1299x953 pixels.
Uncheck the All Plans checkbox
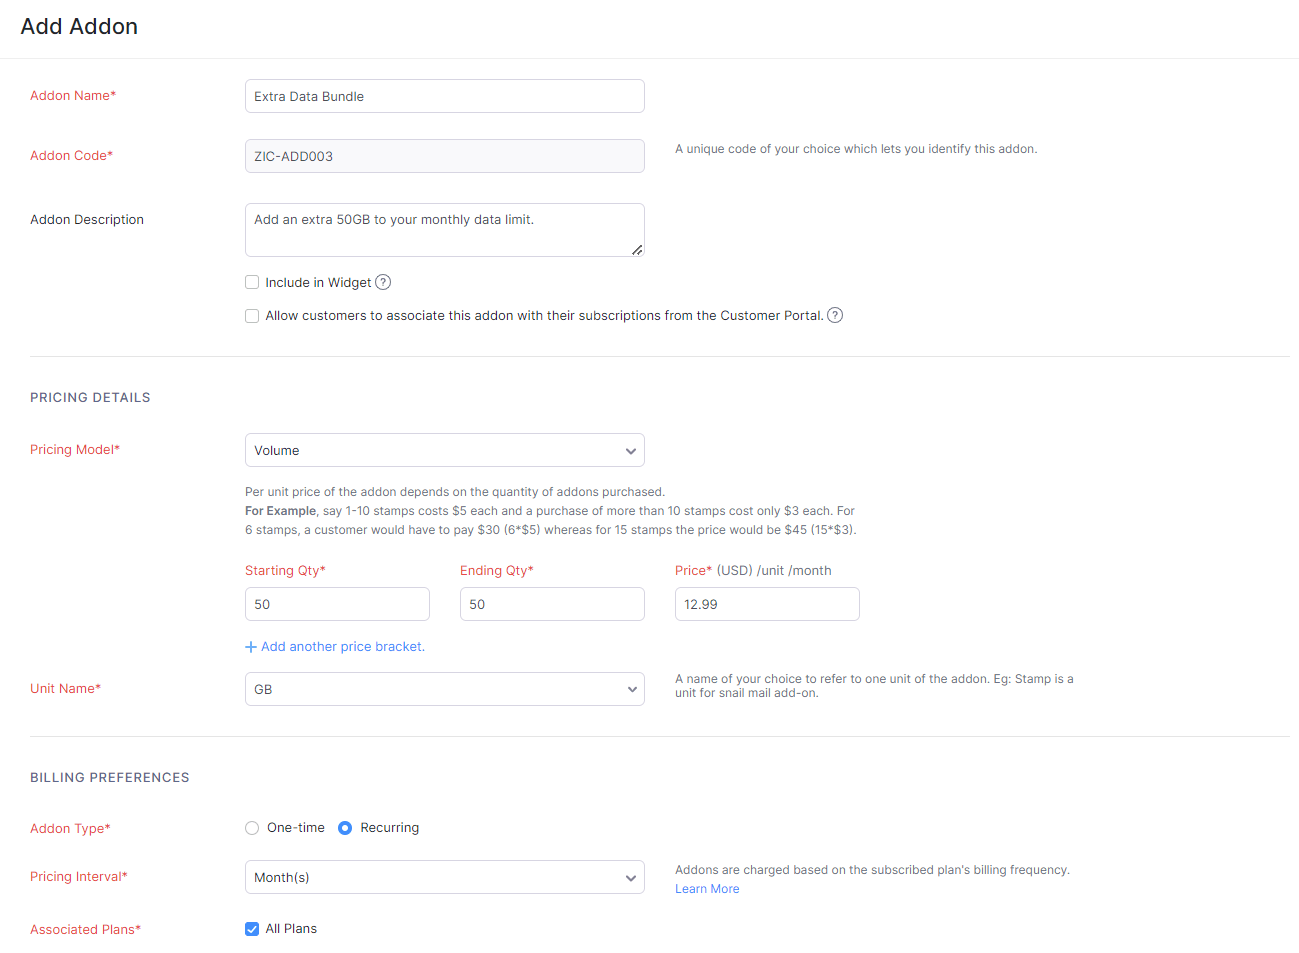252,929
